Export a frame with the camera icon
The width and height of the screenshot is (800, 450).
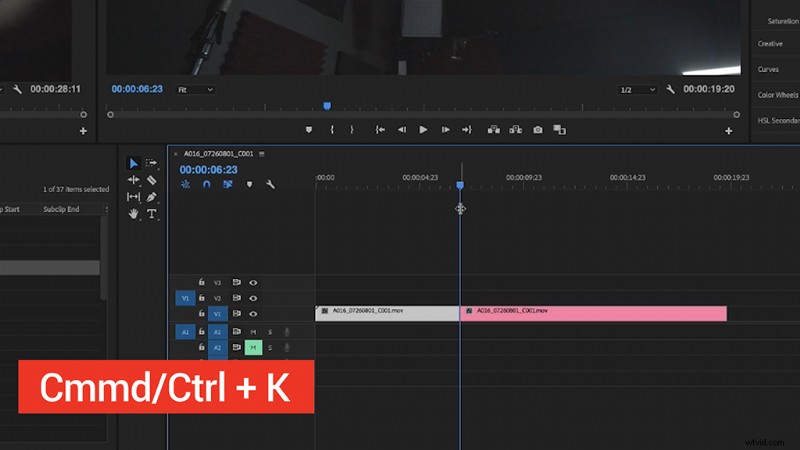coord(538,130)
